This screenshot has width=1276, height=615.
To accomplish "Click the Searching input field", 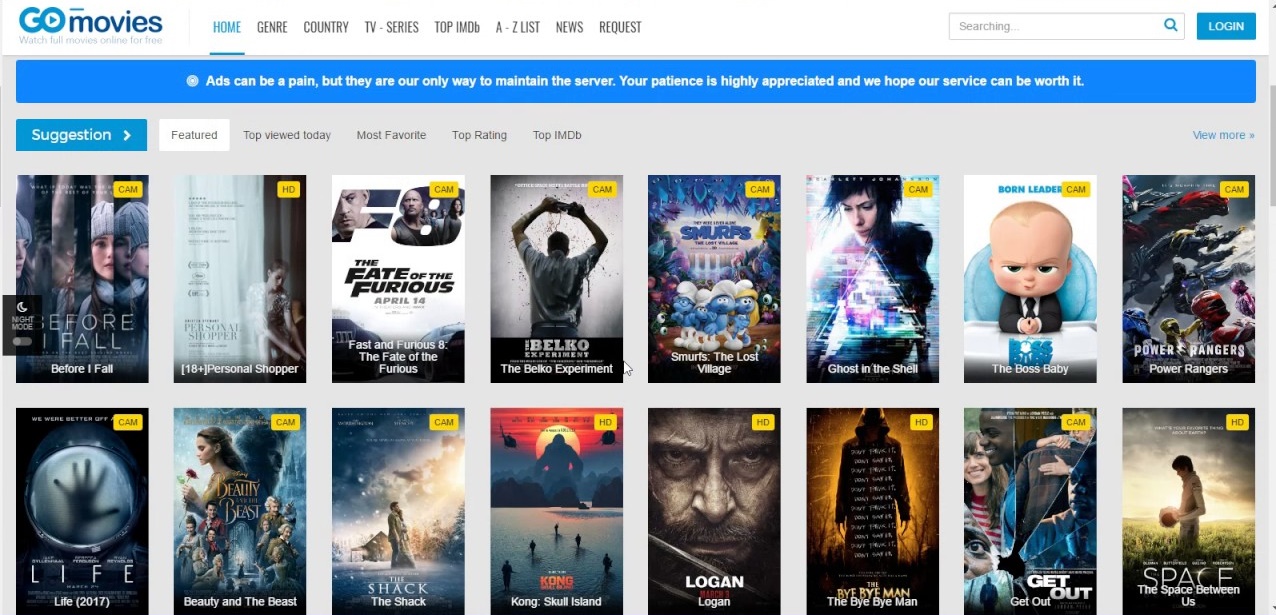I will point(1050,25).
